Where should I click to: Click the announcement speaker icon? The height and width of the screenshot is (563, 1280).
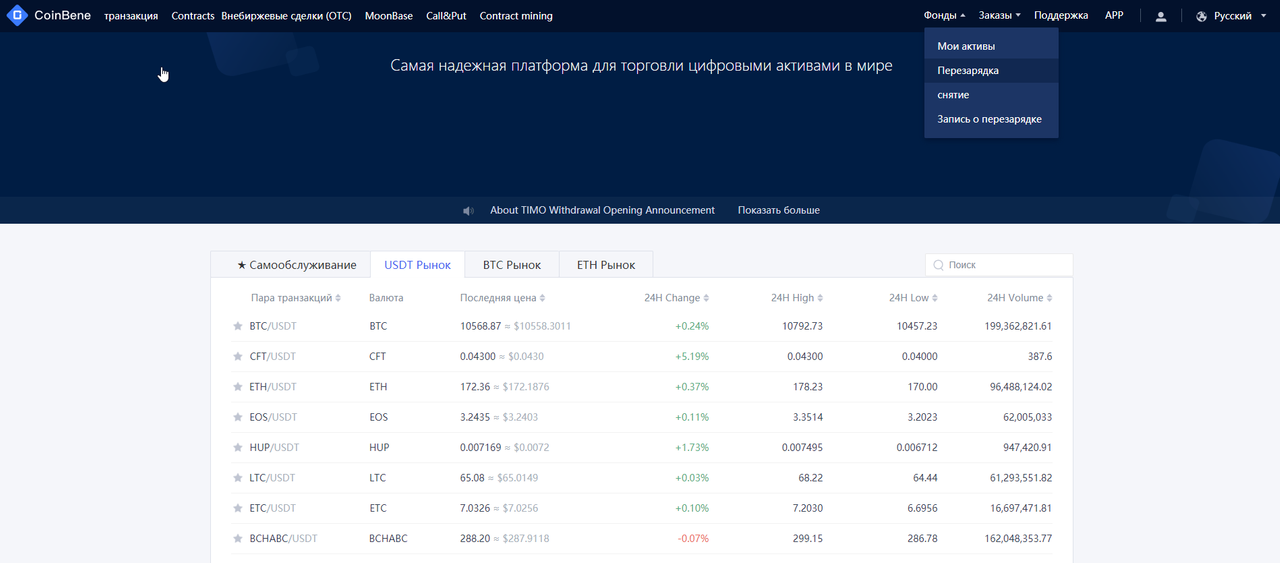click(x=468, y=211)
